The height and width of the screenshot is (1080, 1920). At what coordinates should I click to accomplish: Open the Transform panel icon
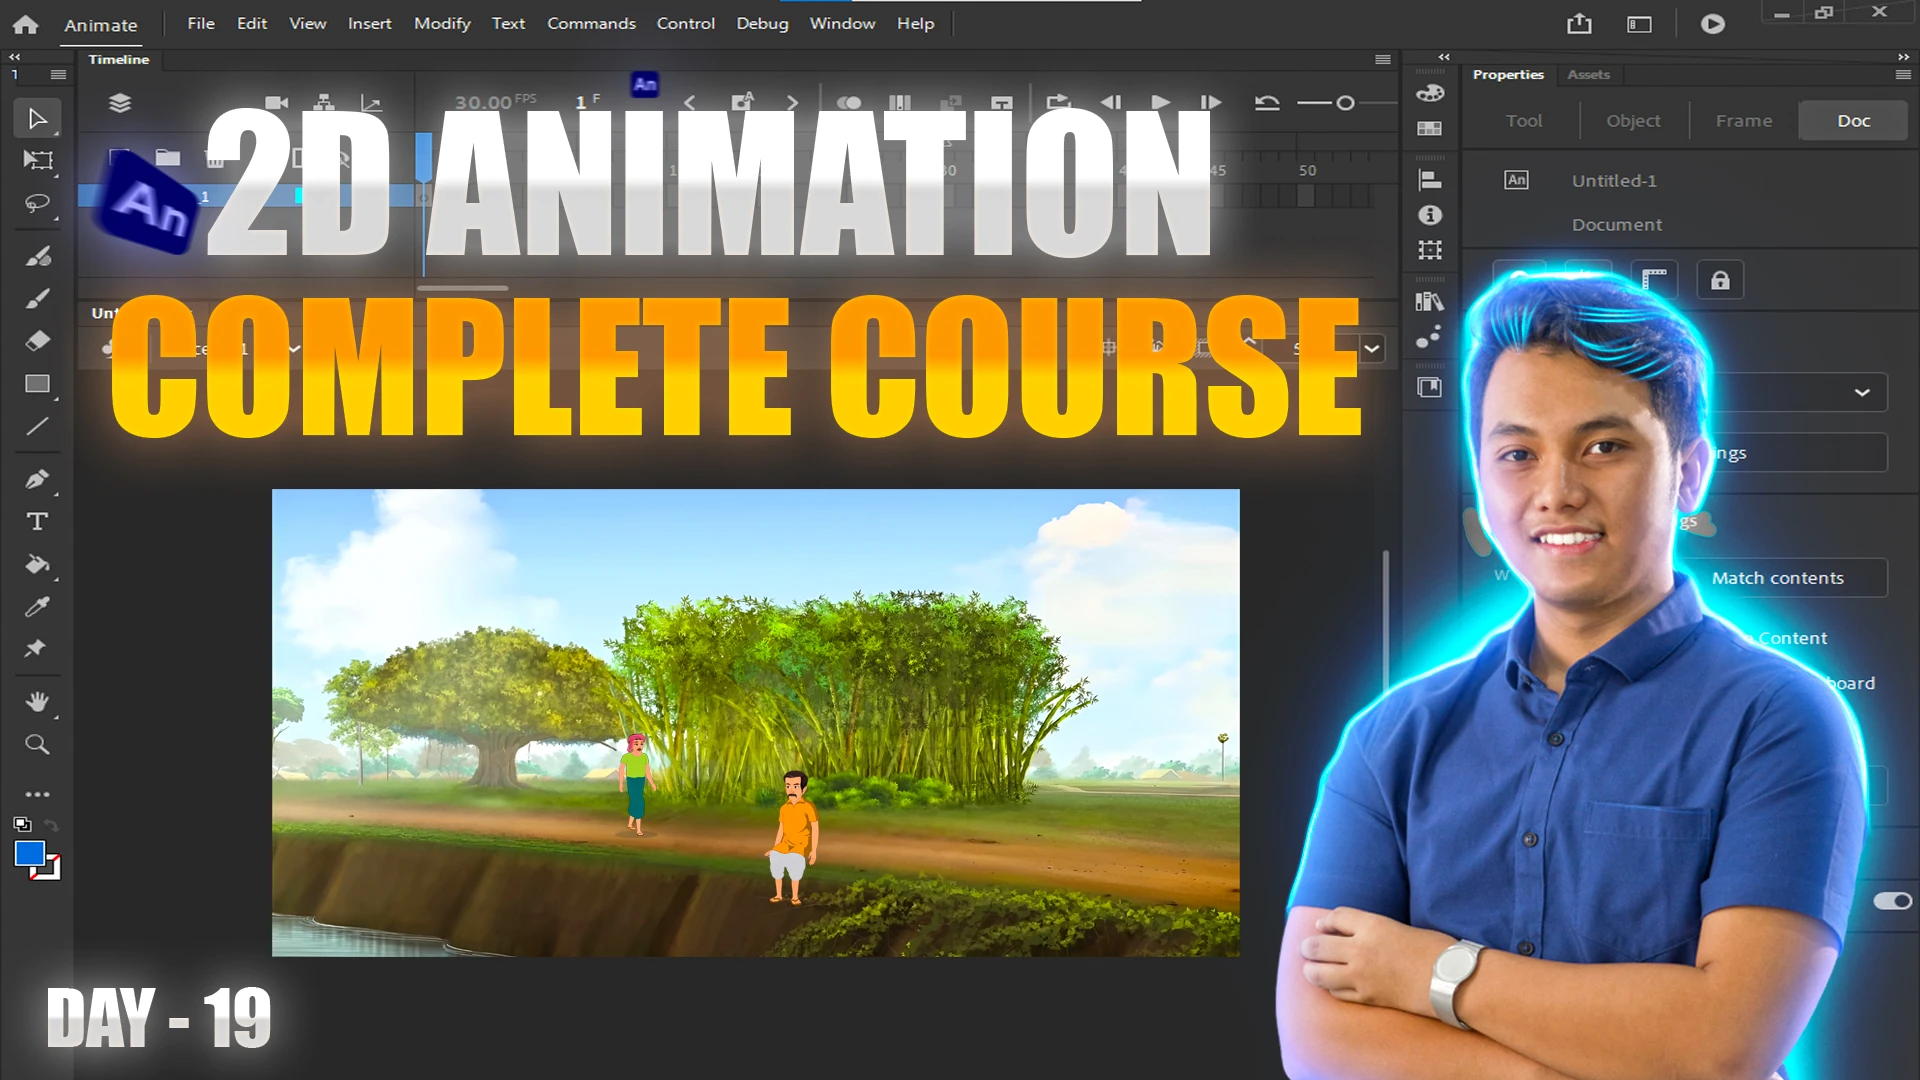(x=1430, y=250)
